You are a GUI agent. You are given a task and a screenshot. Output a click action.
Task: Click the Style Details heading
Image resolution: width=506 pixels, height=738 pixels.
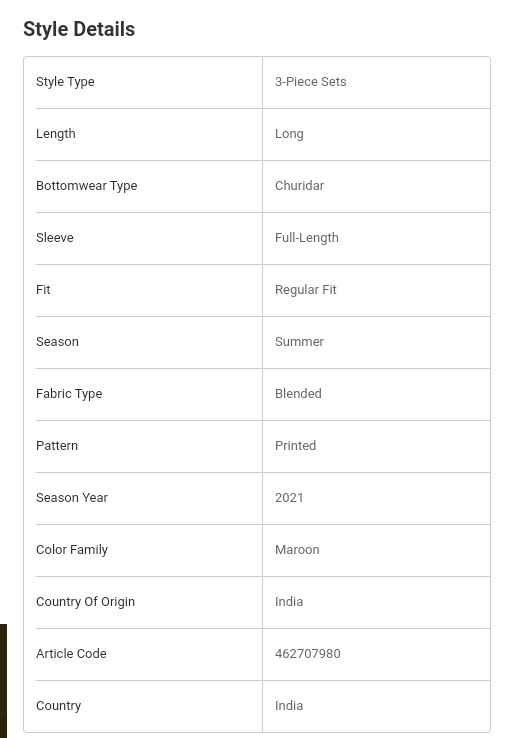79,29
